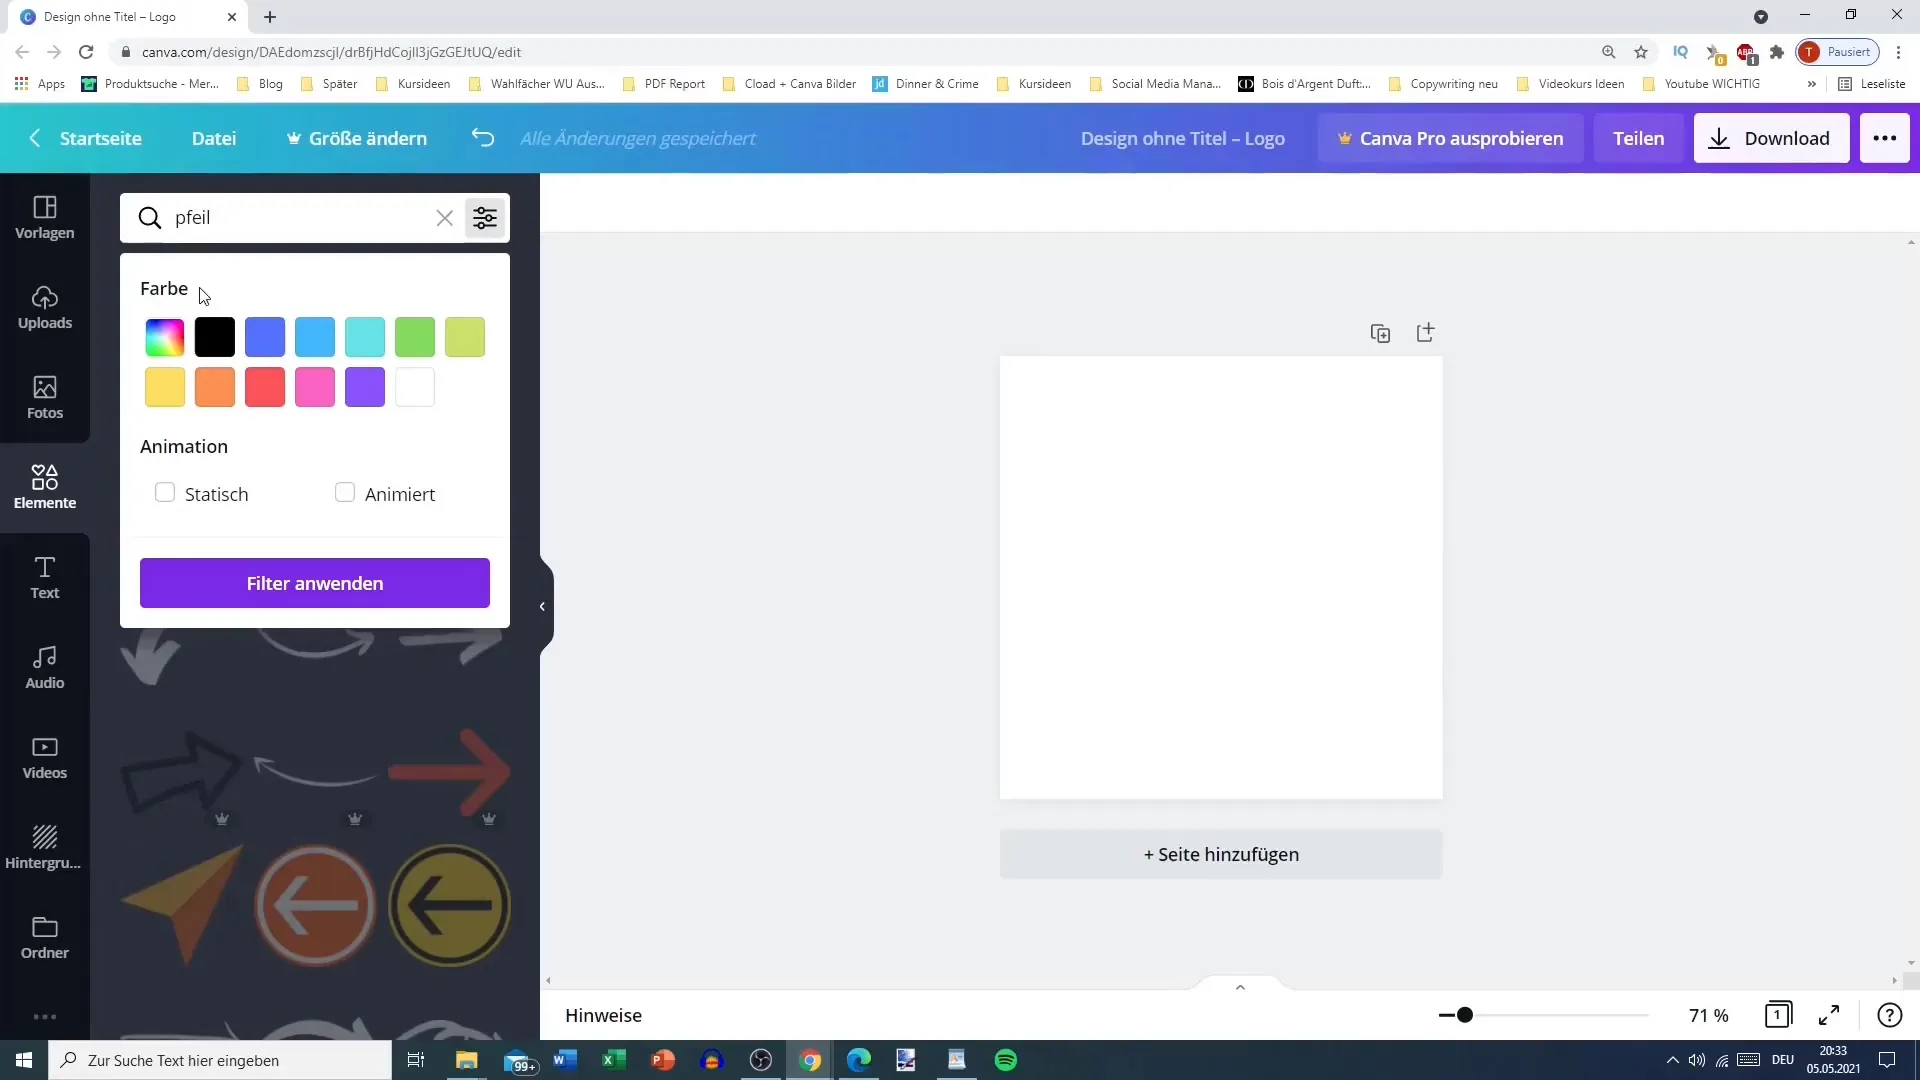
Task: Clear the pfeil search input field
Action: click(444, 218)
